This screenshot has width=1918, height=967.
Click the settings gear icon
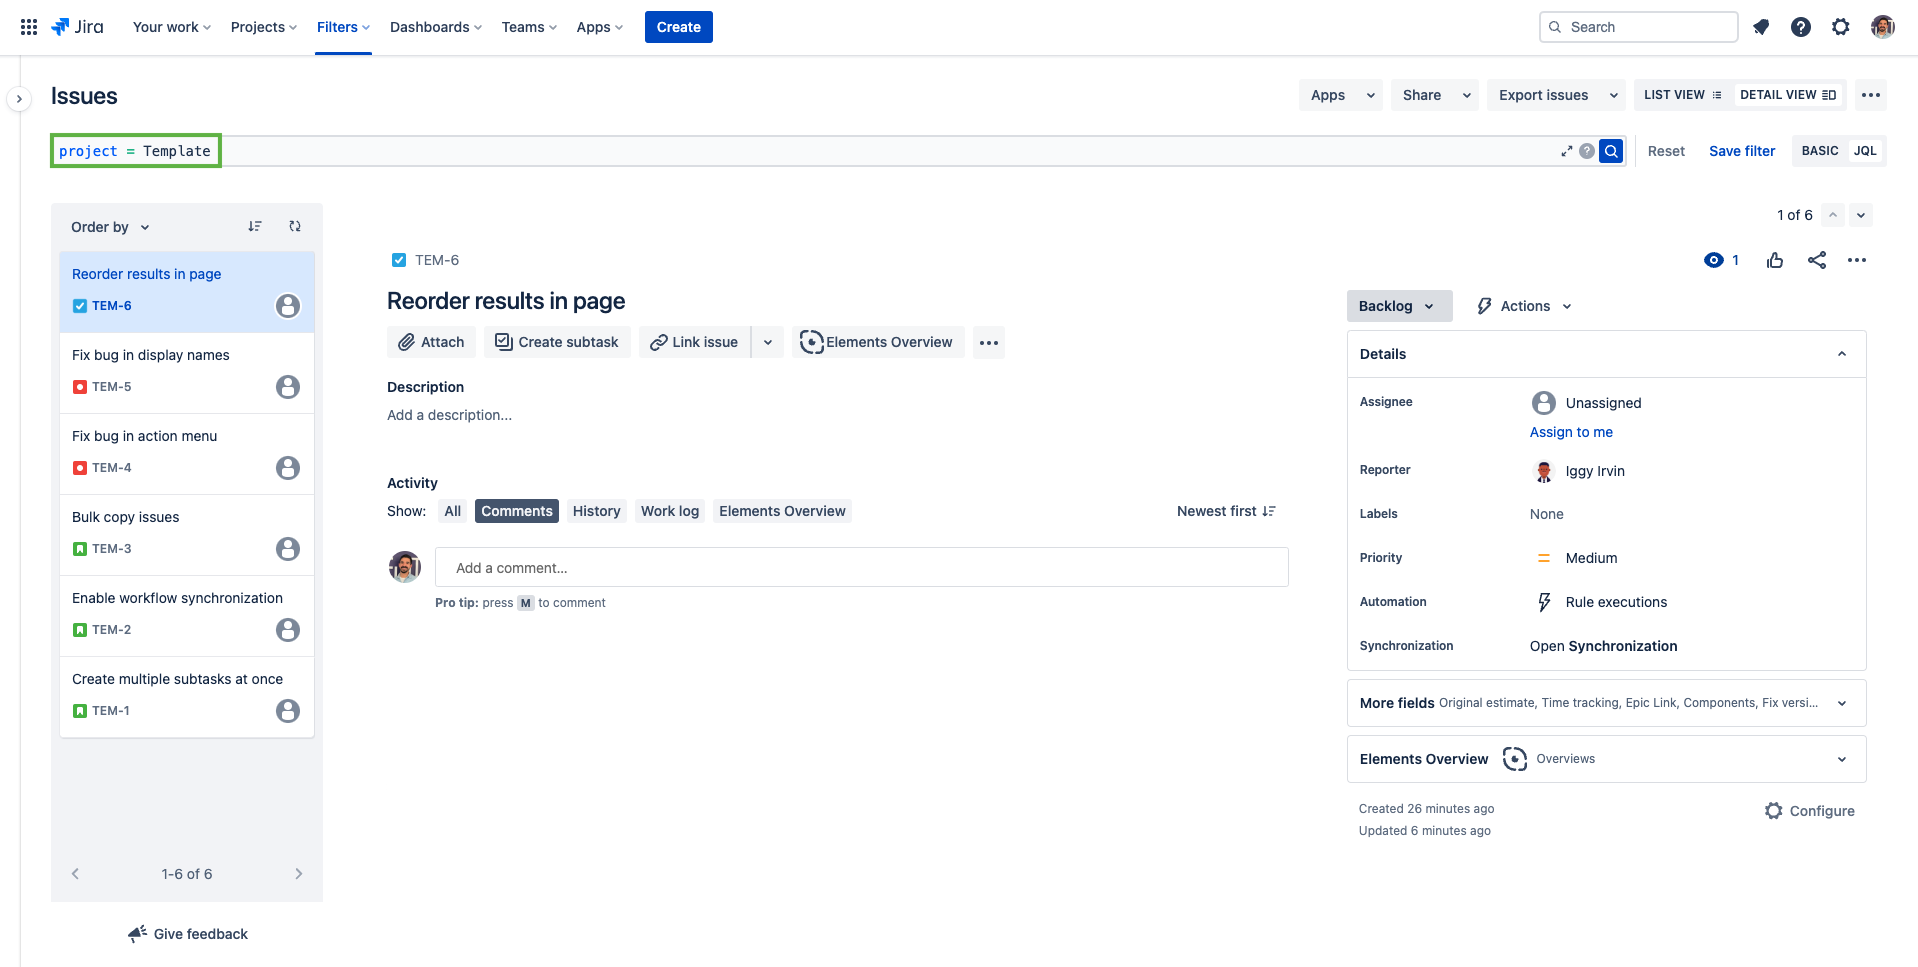(1840, 27)
